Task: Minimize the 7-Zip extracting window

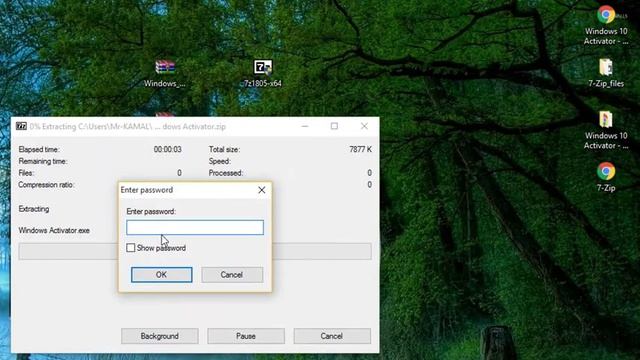Action: [x=305, y=126]
